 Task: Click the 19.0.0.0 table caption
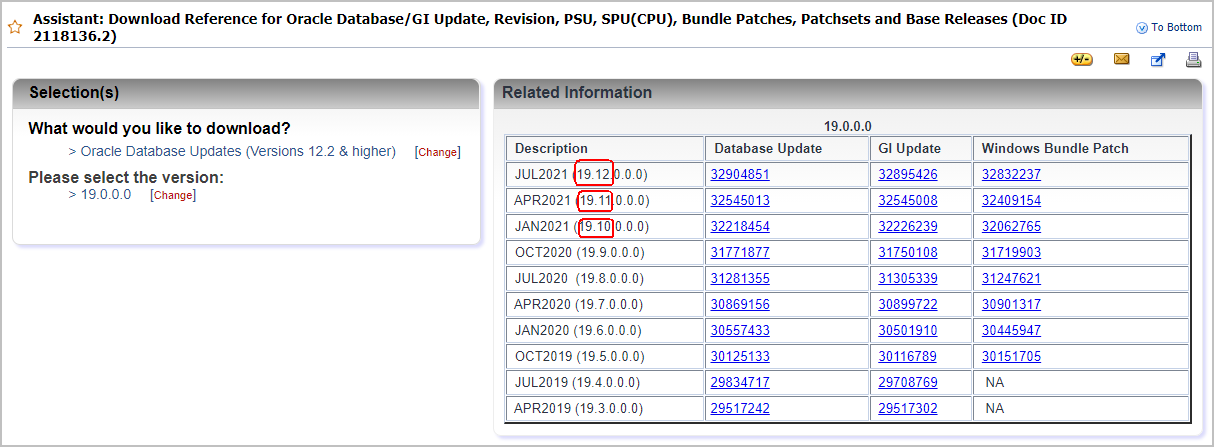tap(847, 126)
